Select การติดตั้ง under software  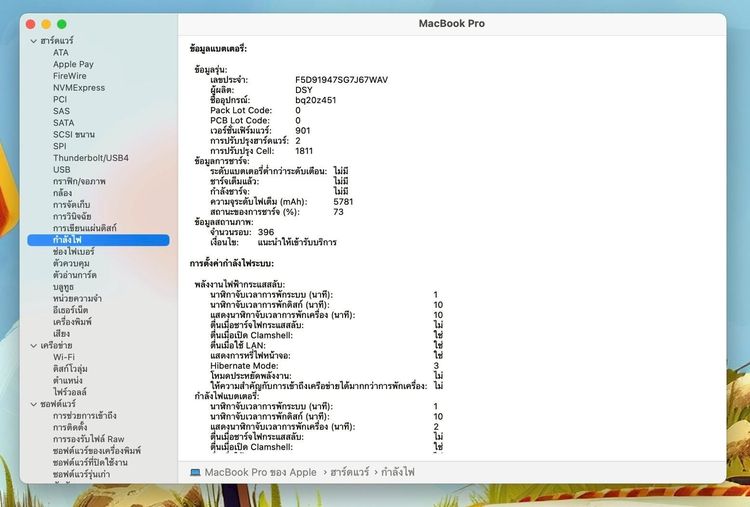pyautogui.click(x=70, y=427)
